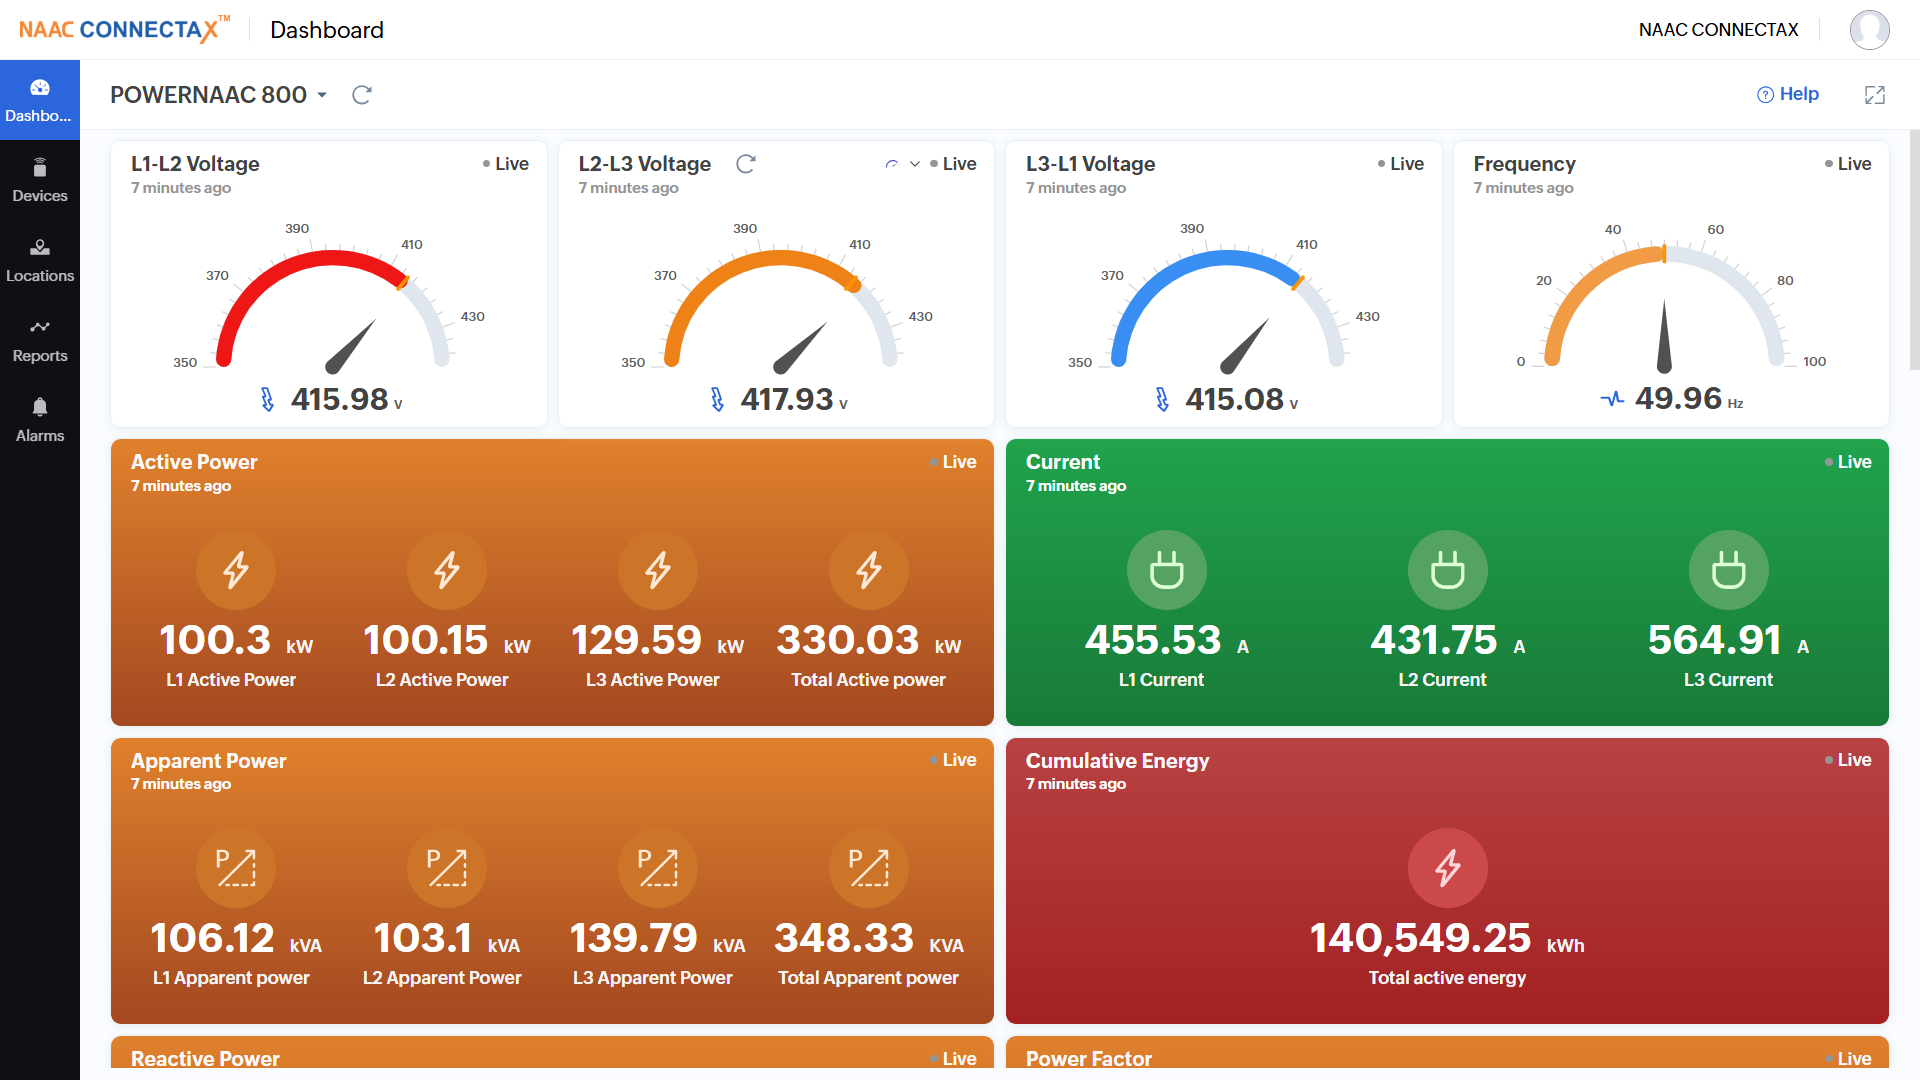Select the Dashboard page title

click(x=327, y=30)
